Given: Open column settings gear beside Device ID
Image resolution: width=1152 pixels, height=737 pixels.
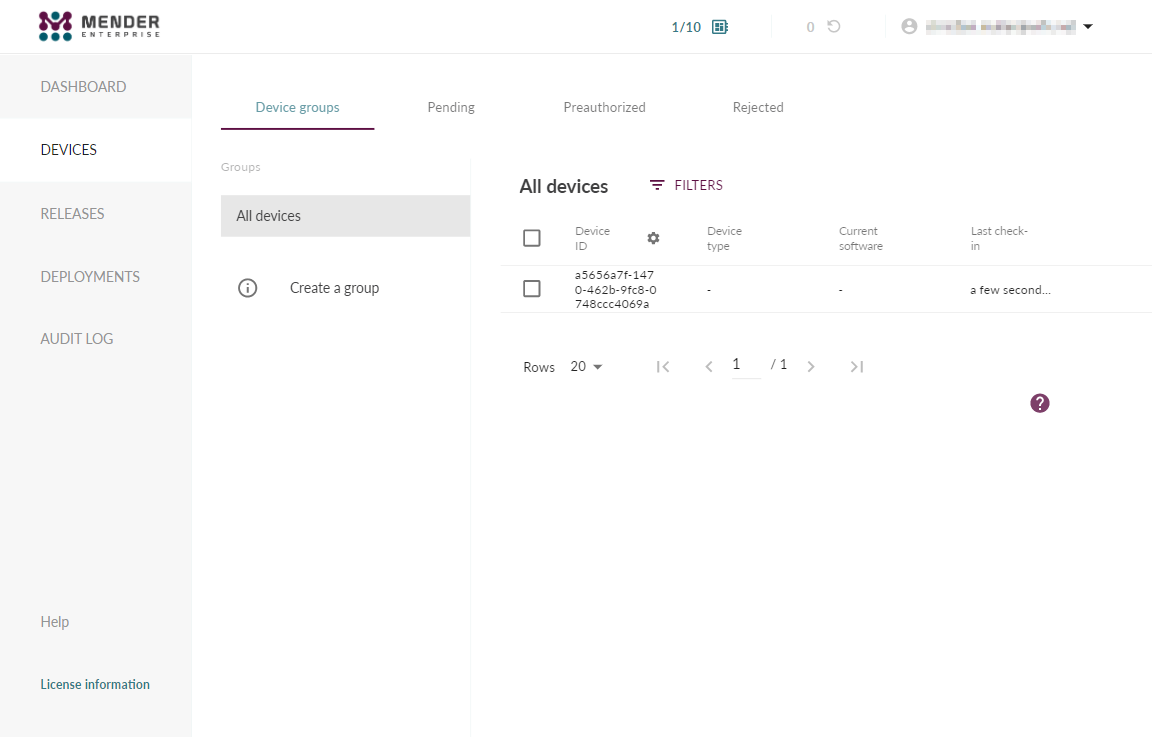Looking at the screenshot, I should point(653,238).
